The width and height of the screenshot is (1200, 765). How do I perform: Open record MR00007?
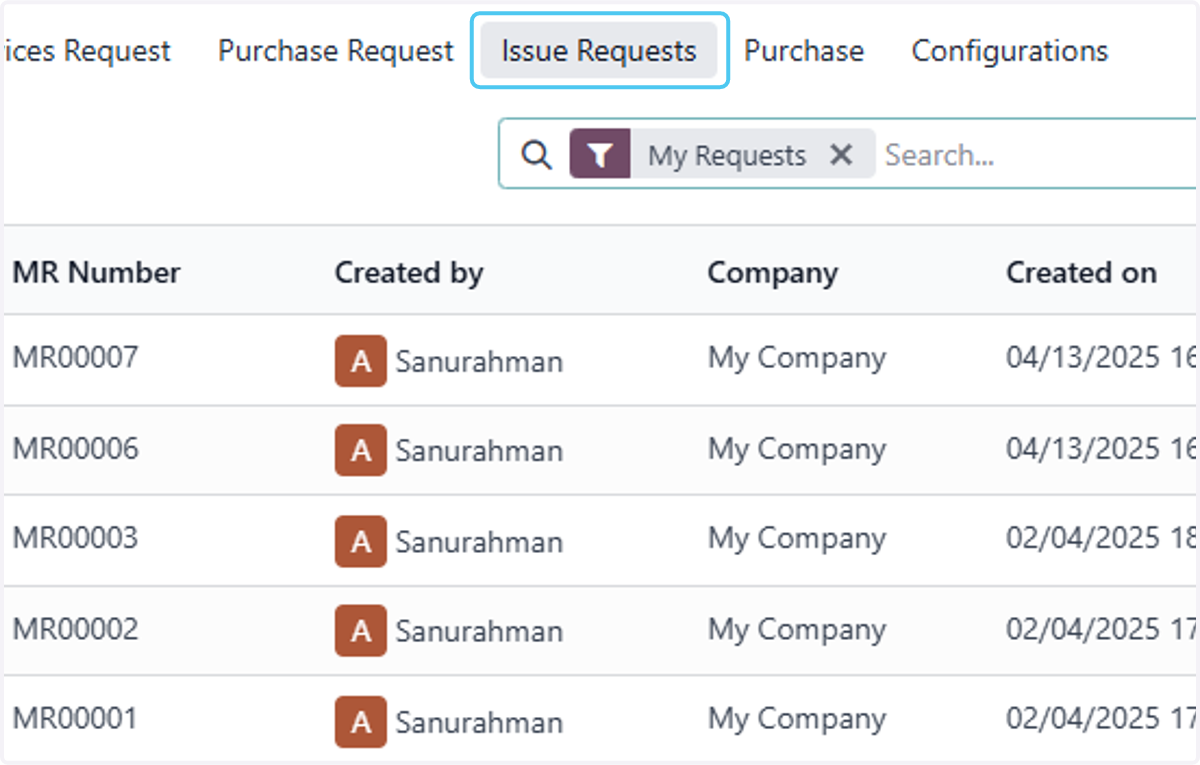(x=75, y=358)
